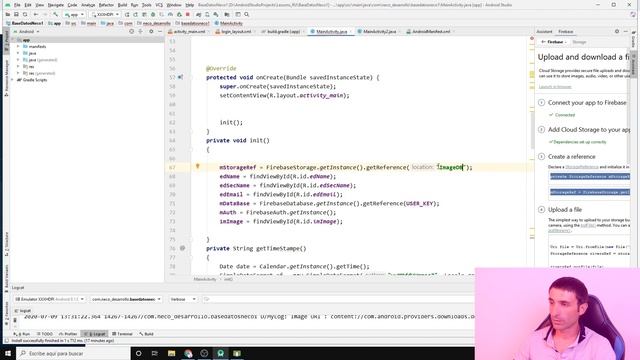Click the red Stop icon
This screenshot has height=360, width=640.
click(188, 14)
